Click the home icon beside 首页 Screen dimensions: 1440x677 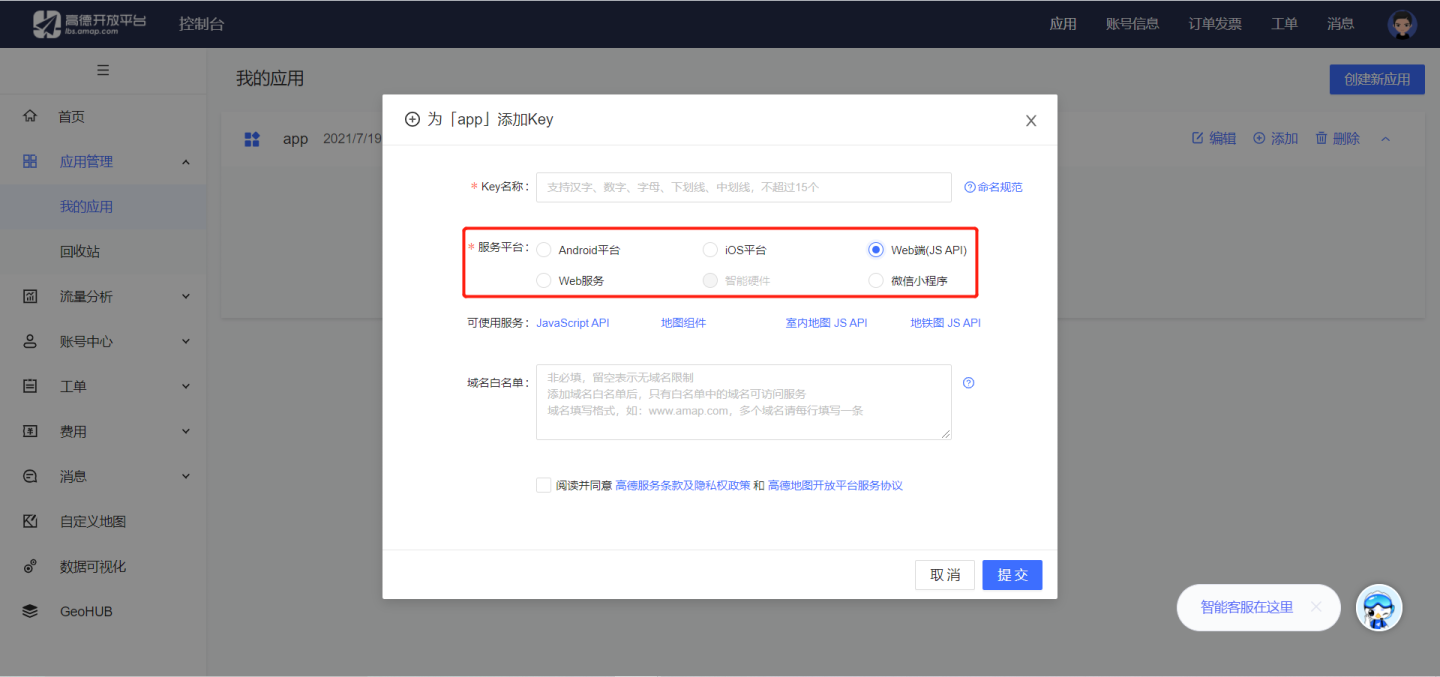30,116
